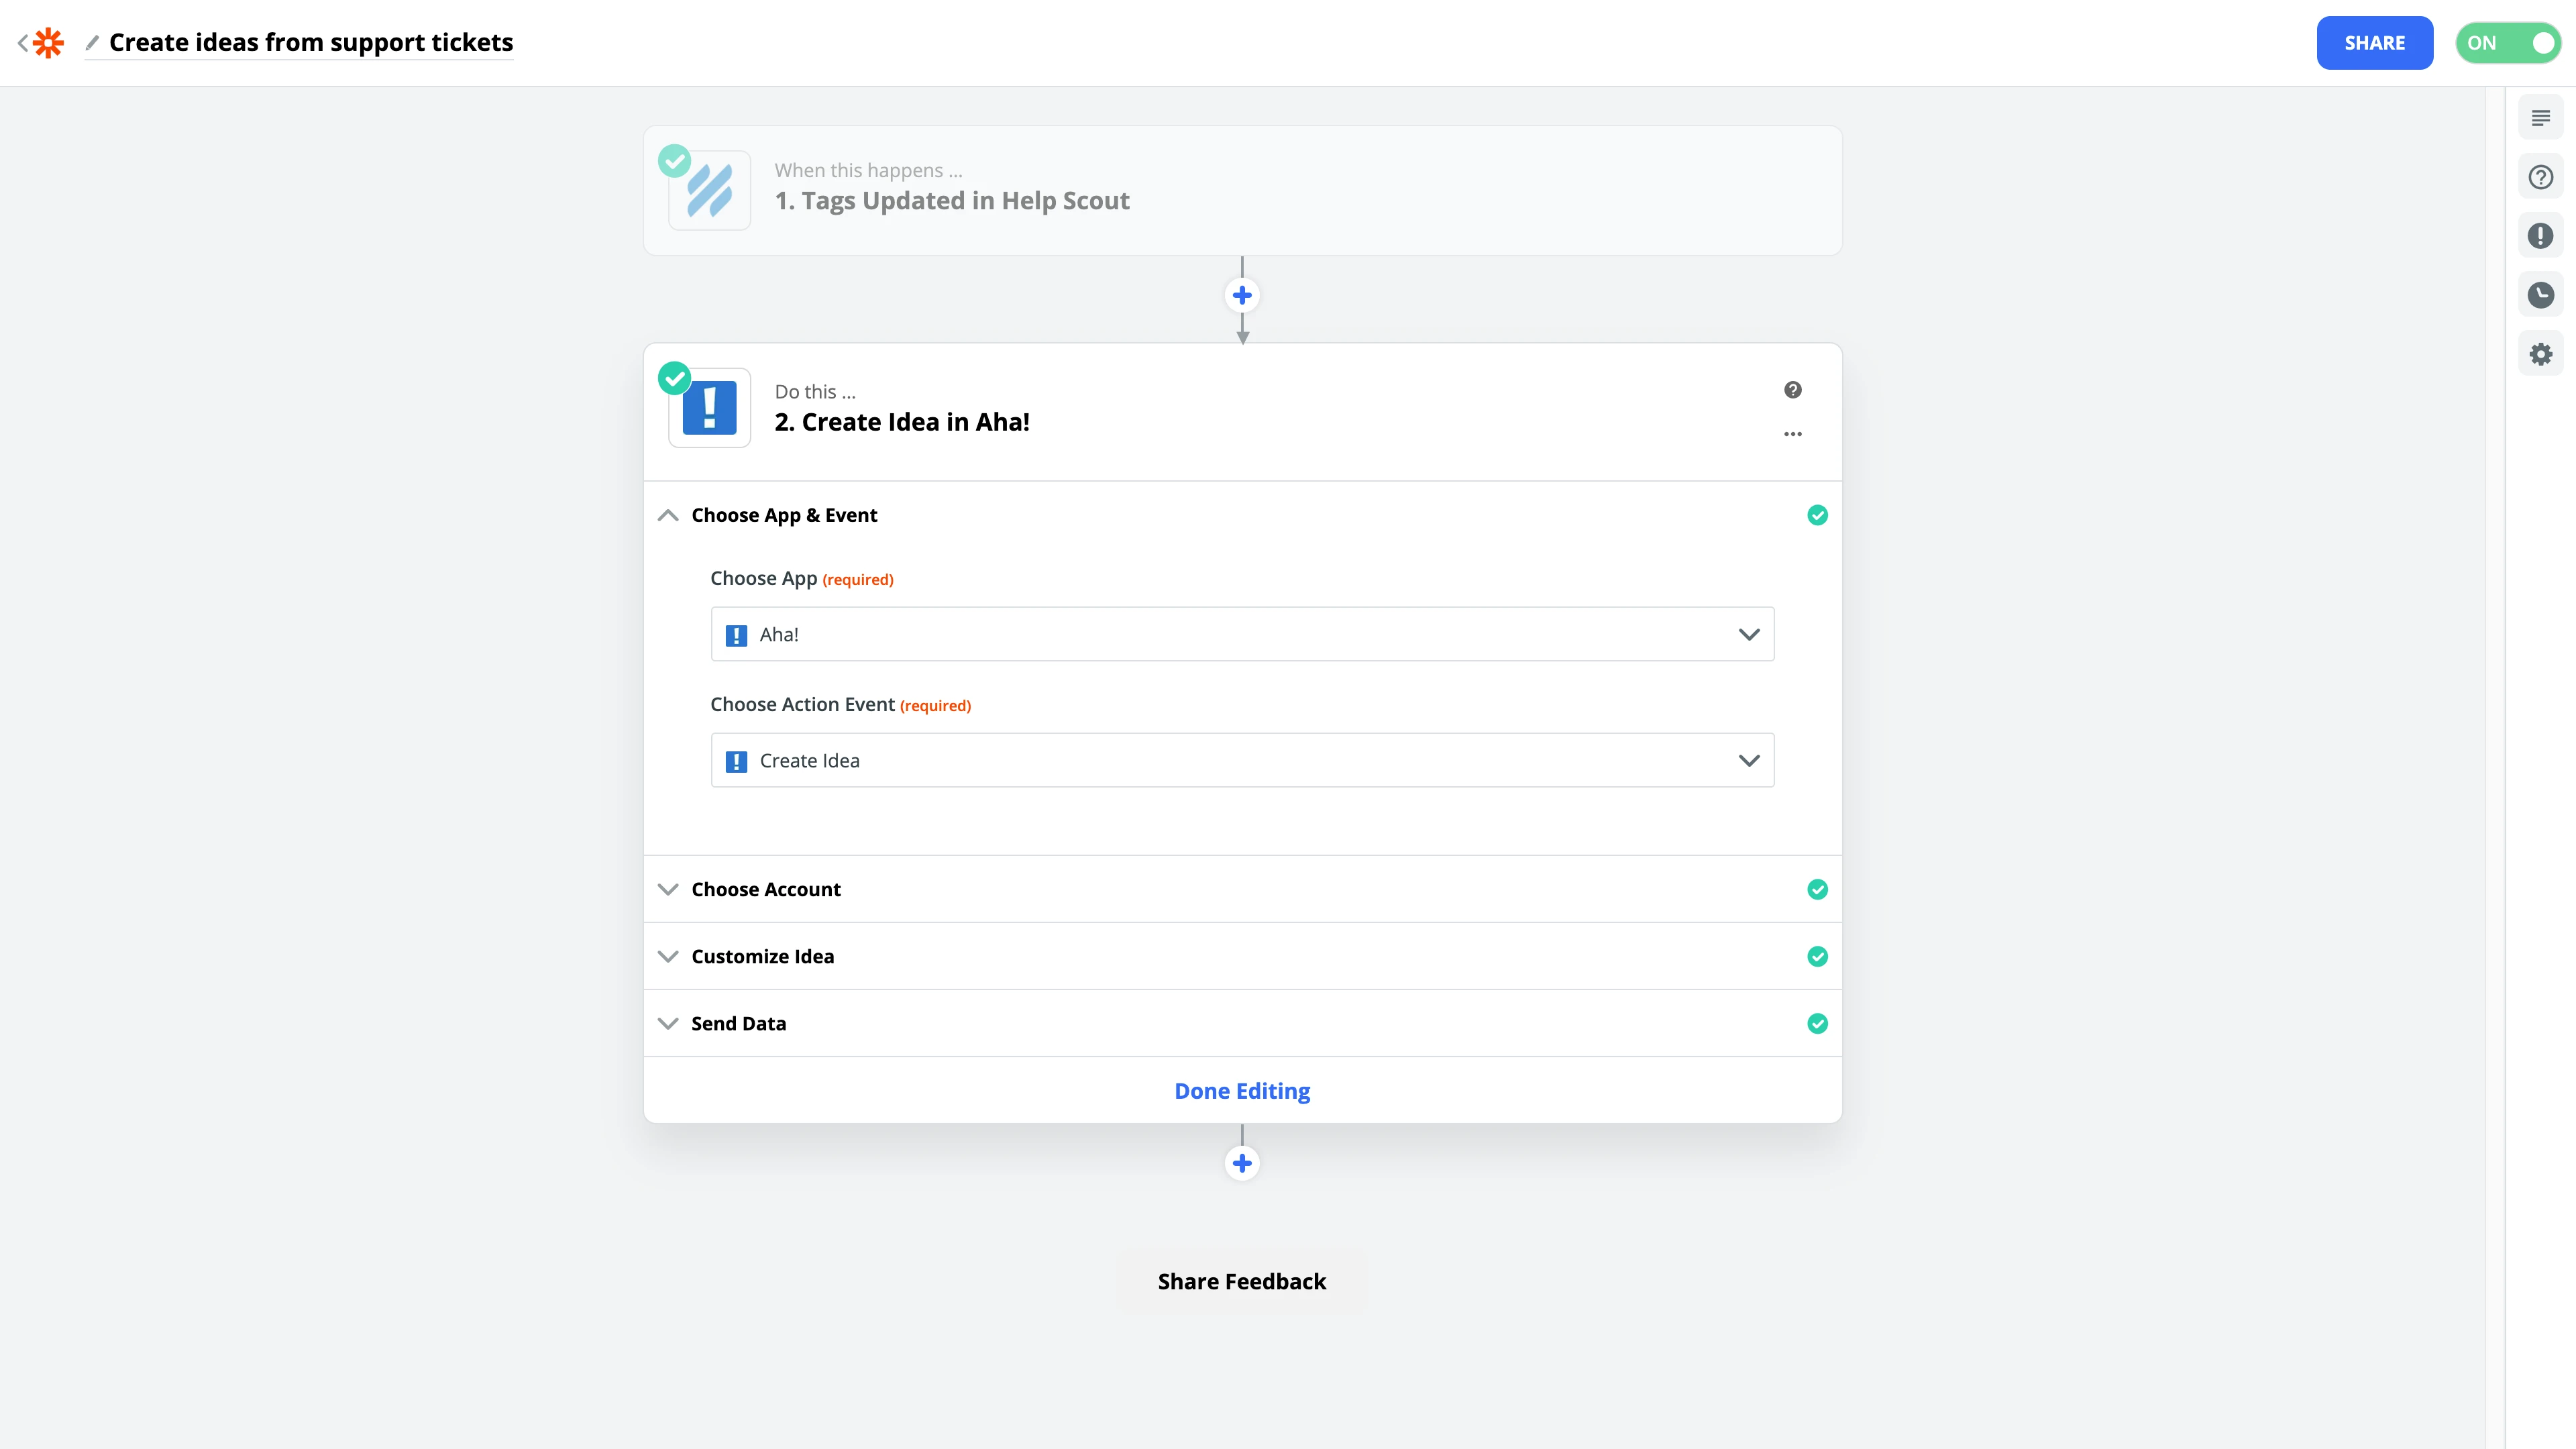Expand the Customize Idea section
2576x1449 pixels.
[762, 956]
